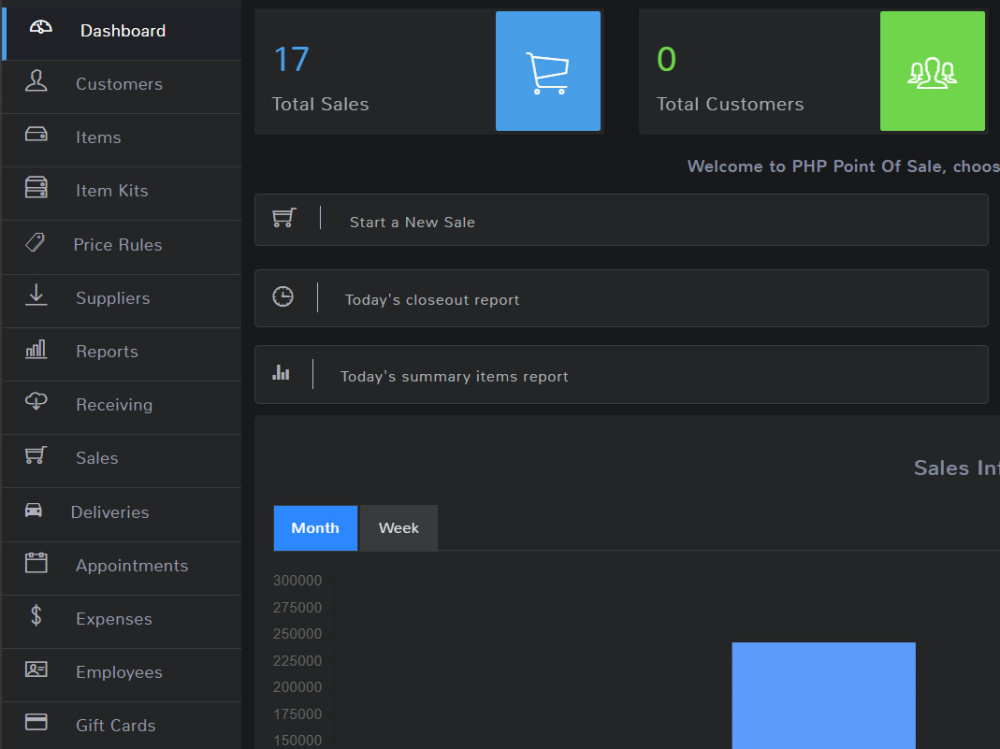Click the chart icon for summary items report
This screenshot has height=749, width=1000.
pos(281,373)
